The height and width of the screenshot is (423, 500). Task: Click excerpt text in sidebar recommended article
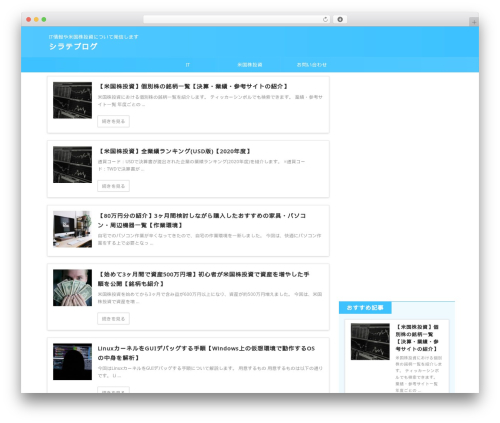[x=419, y=374]
